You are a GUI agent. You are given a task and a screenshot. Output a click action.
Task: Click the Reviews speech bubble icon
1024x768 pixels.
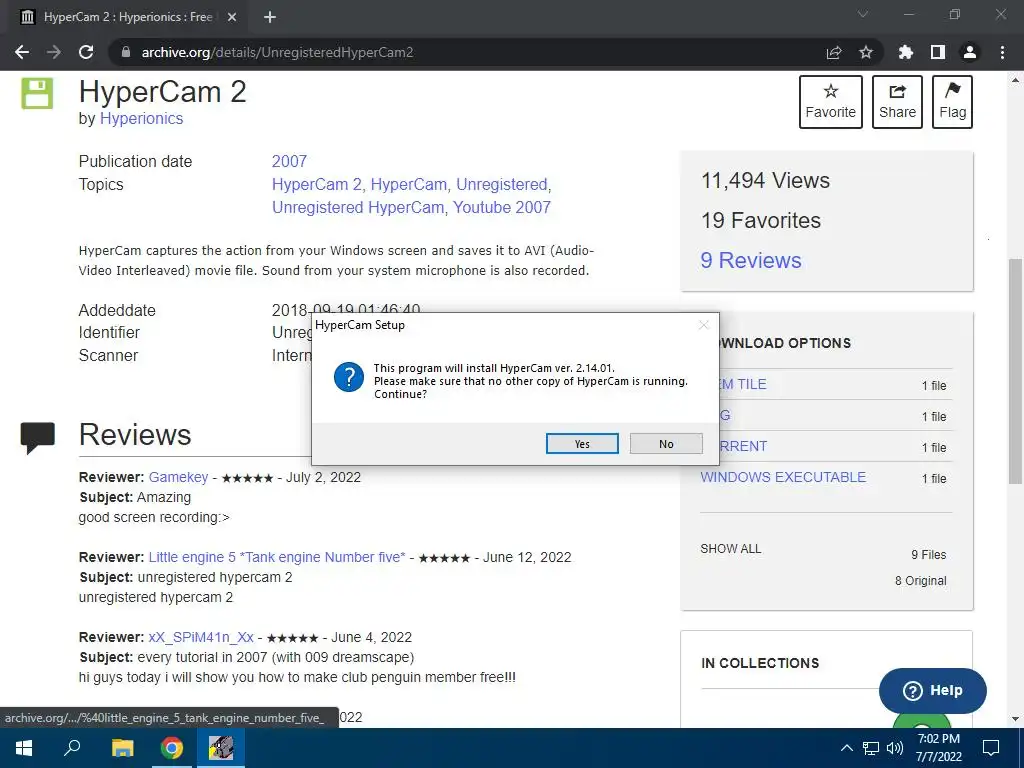37,437
